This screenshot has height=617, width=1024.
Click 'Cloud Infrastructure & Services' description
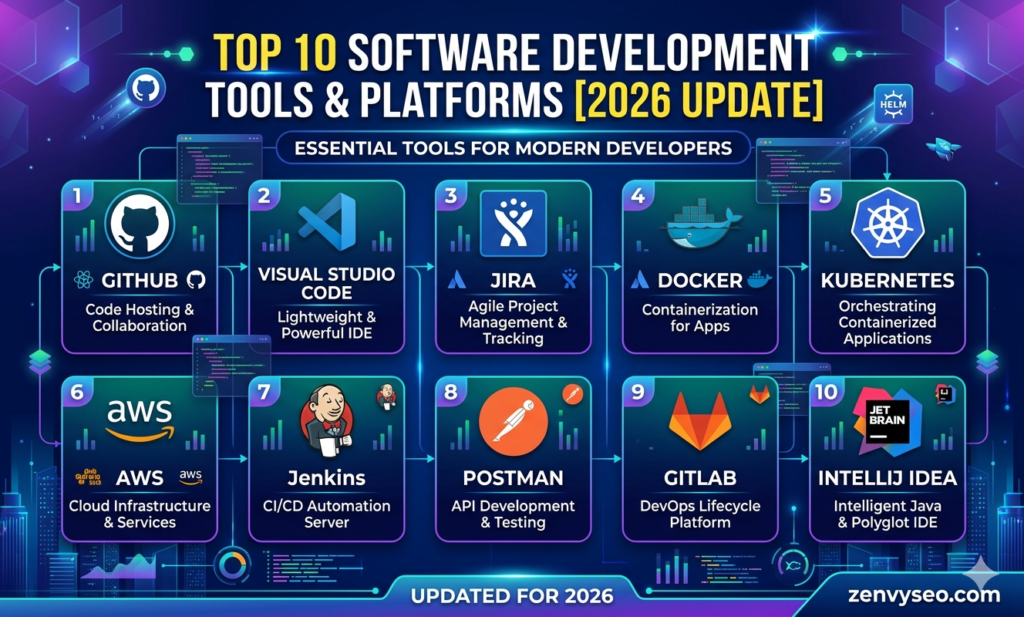click(x=140, y=514)
